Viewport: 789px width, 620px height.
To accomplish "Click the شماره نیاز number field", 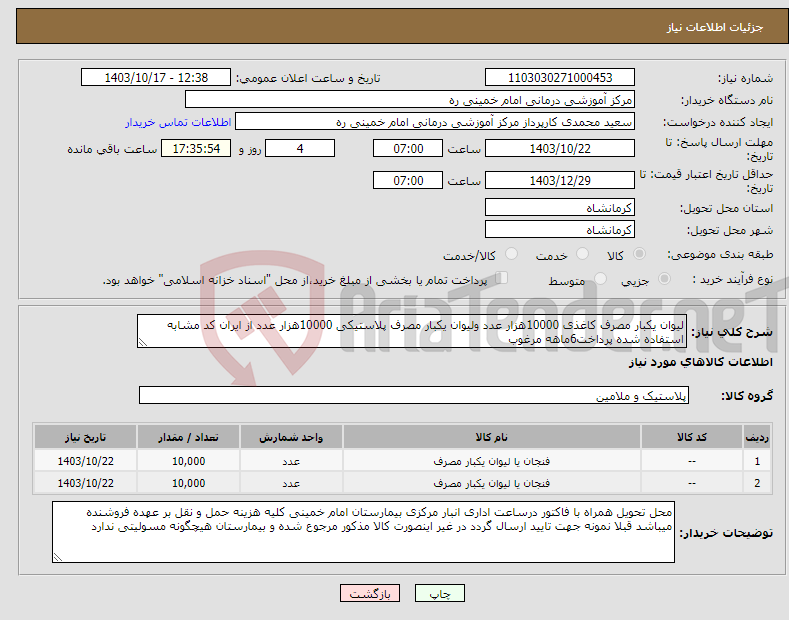I will [x=560, y=78].
